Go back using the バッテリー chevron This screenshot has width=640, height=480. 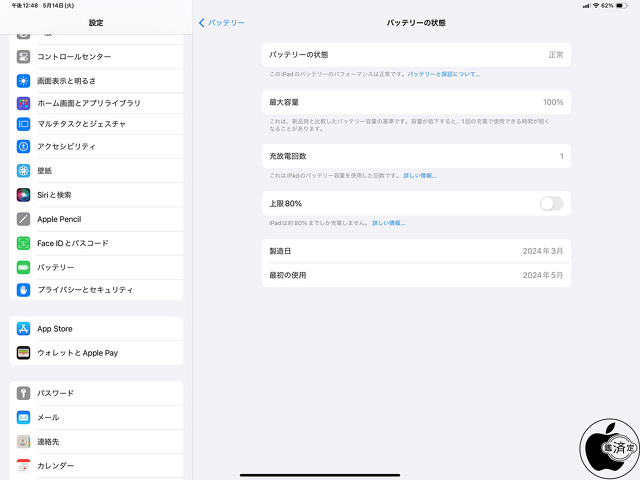222,23
